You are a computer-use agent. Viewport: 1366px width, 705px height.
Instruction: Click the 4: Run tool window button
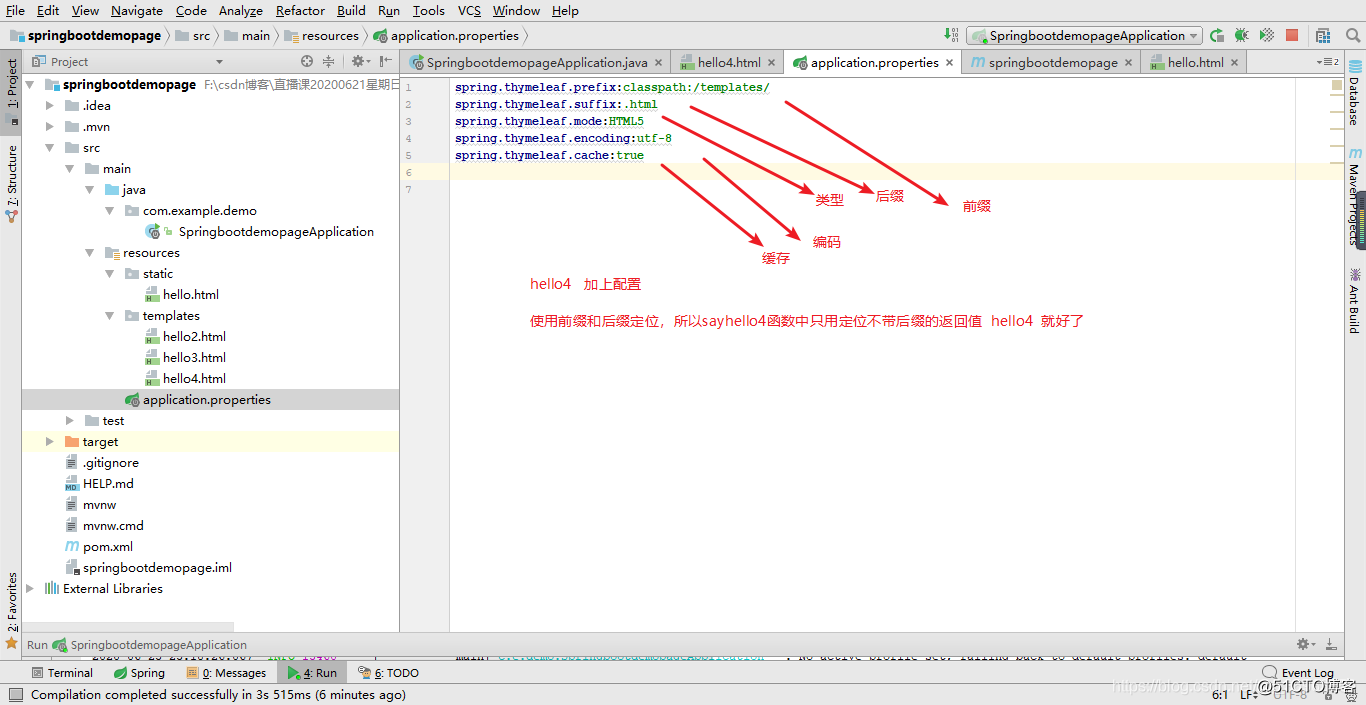click(x=313, y=673)
